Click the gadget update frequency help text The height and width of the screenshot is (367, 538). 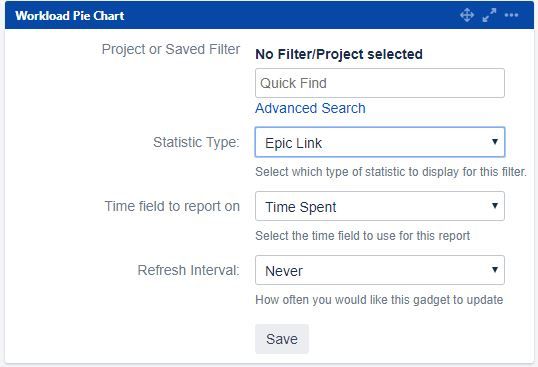(x=379, y=300)
